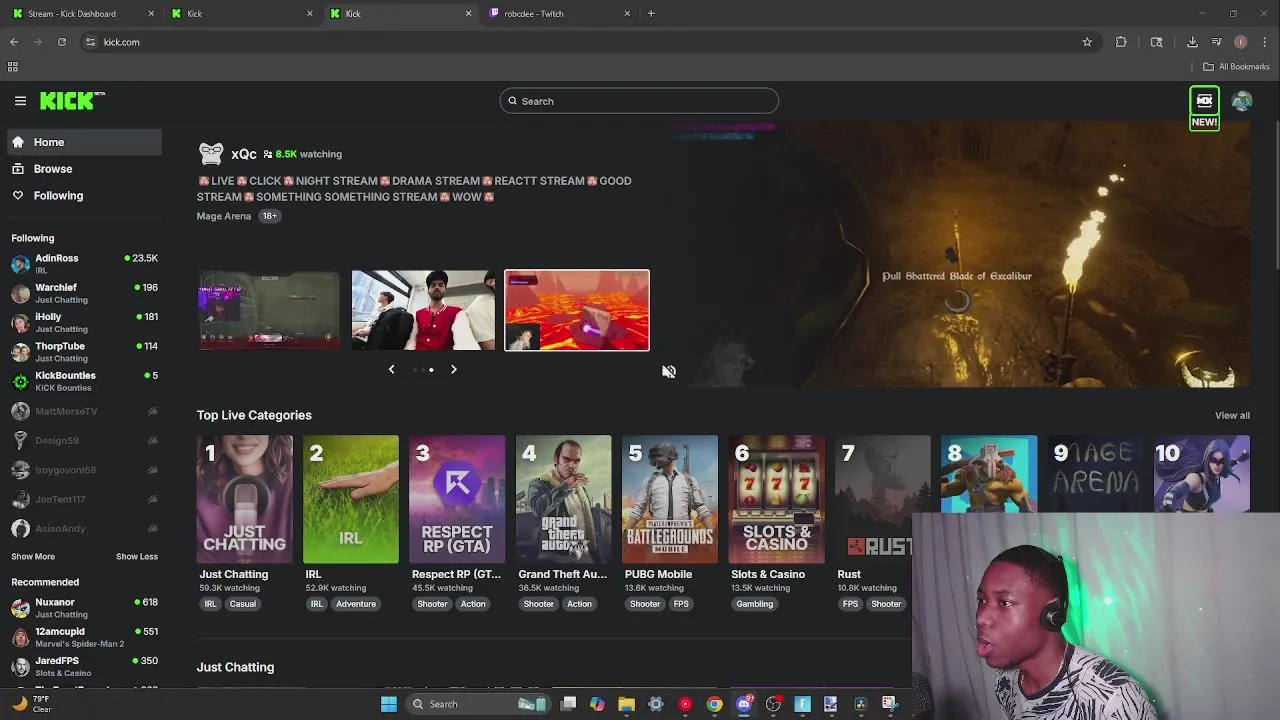The height and width of the screenshot is (720, 1280).
Task: Click the KICK logo
Action: [x=72, y=100]
